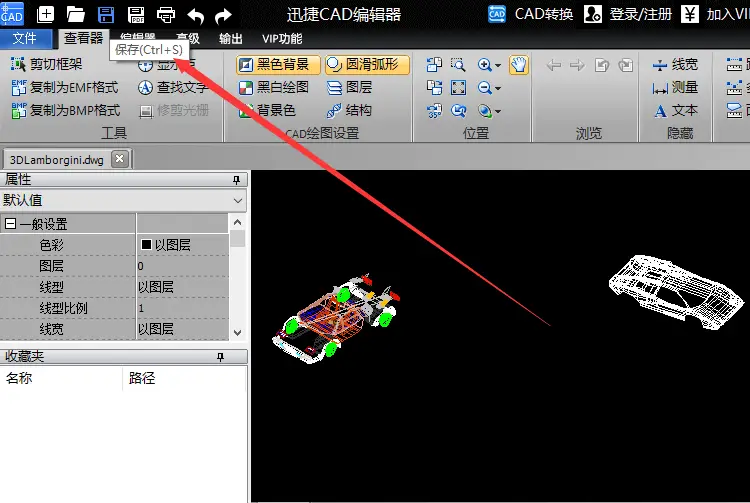Viewport: 750px width, 503px height.
Task: Click the 图层 value field 0
Action: pos(183,266)
